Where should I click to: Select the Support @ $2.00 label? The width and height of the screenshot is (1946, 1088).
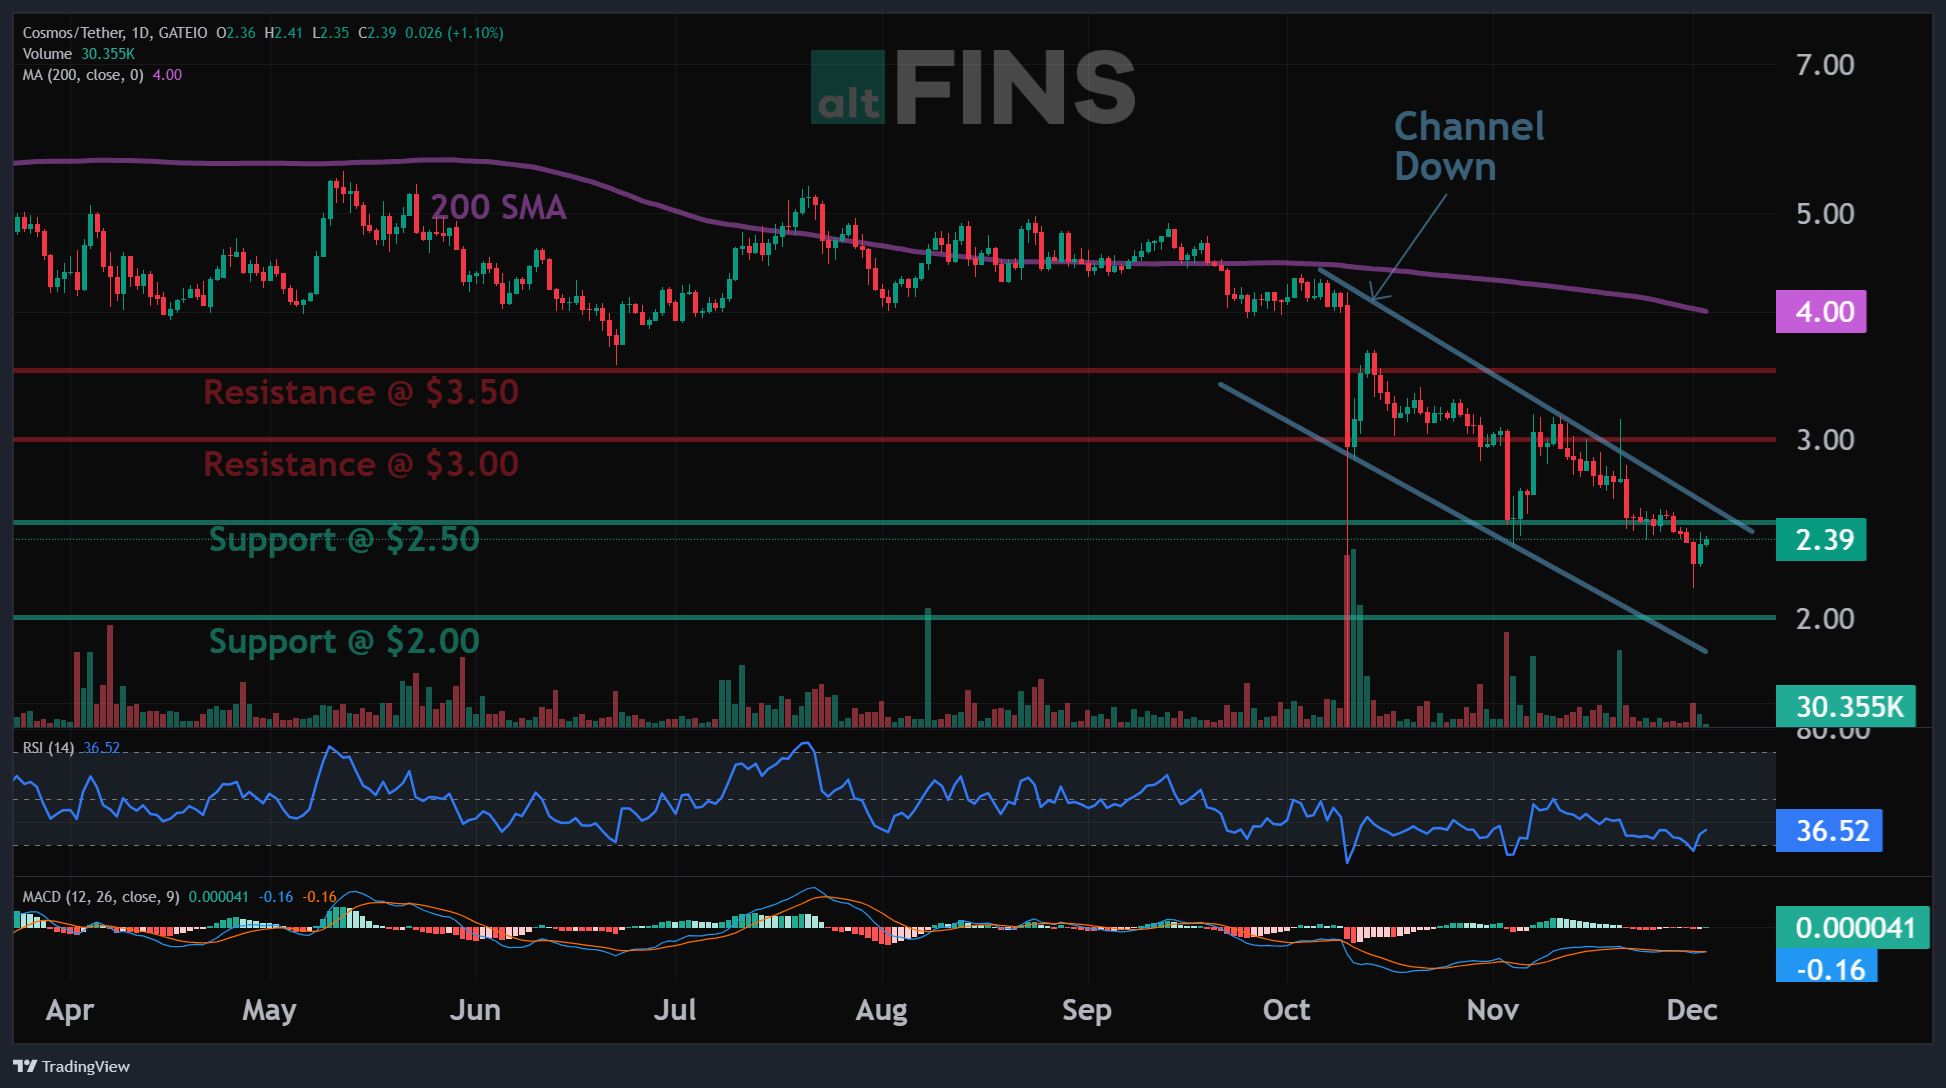coord(344,641)
